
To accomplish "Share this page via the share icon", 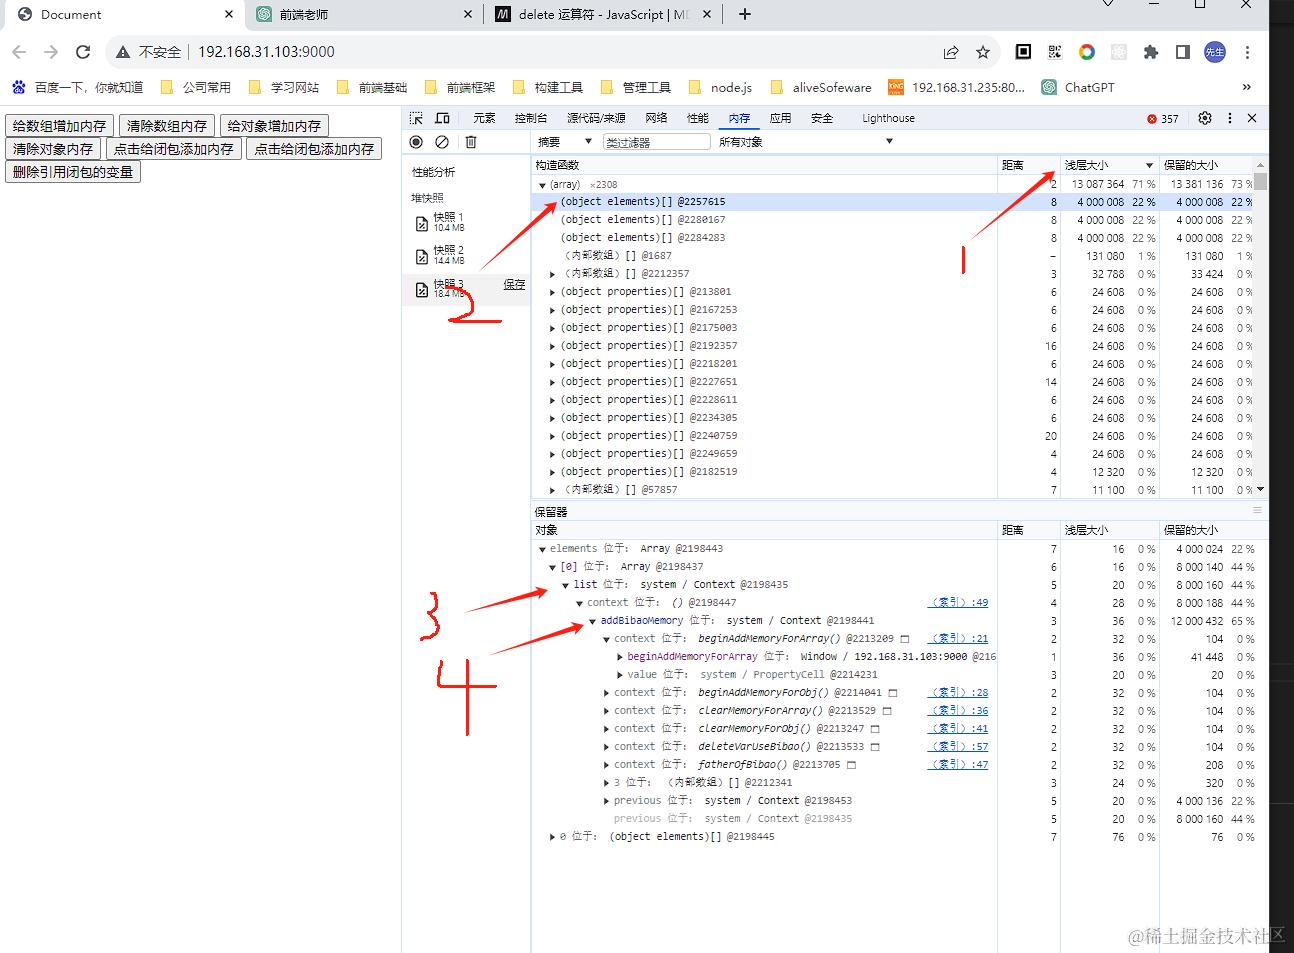I will click(x=950, y=52).
